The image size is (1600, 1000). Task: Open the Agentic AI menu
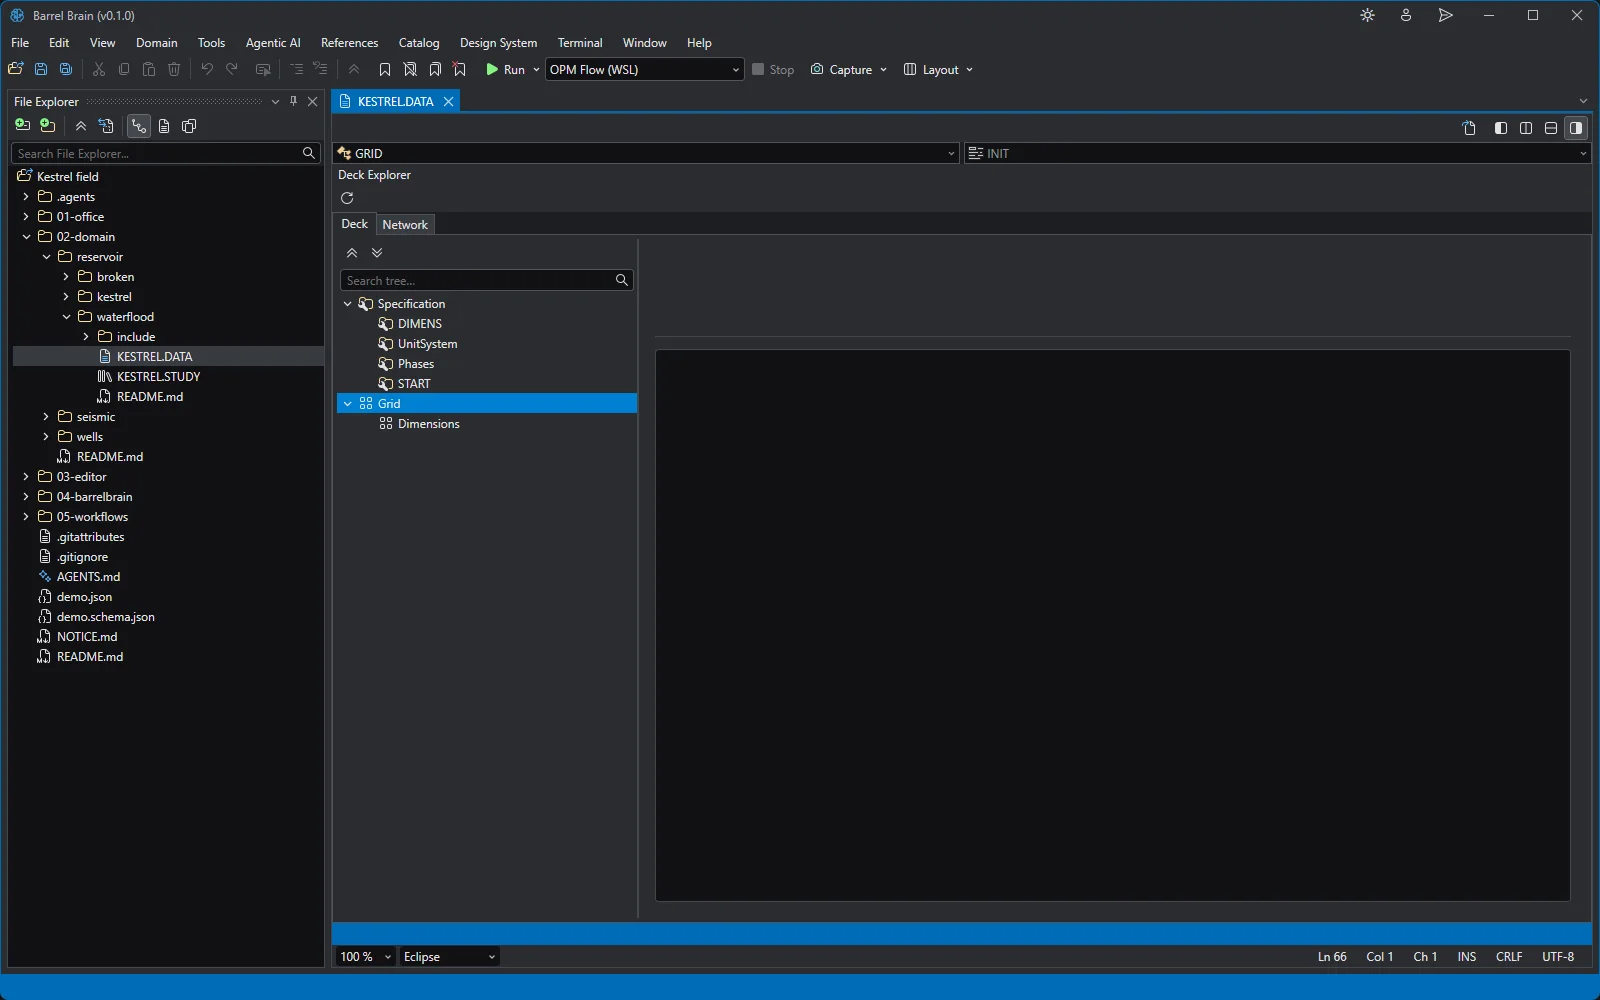[x=273, y=43]
